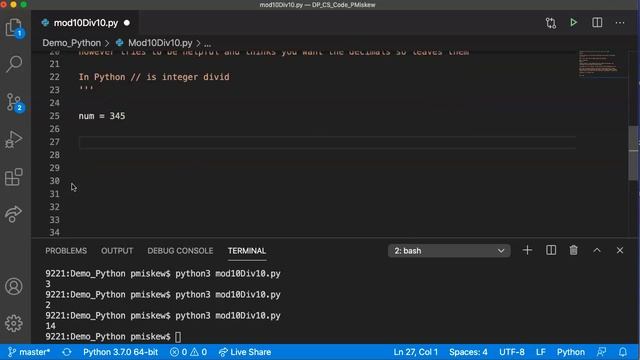Change LF end of line sequence
This screenshot has width=640, height=360.
[540, 352]
